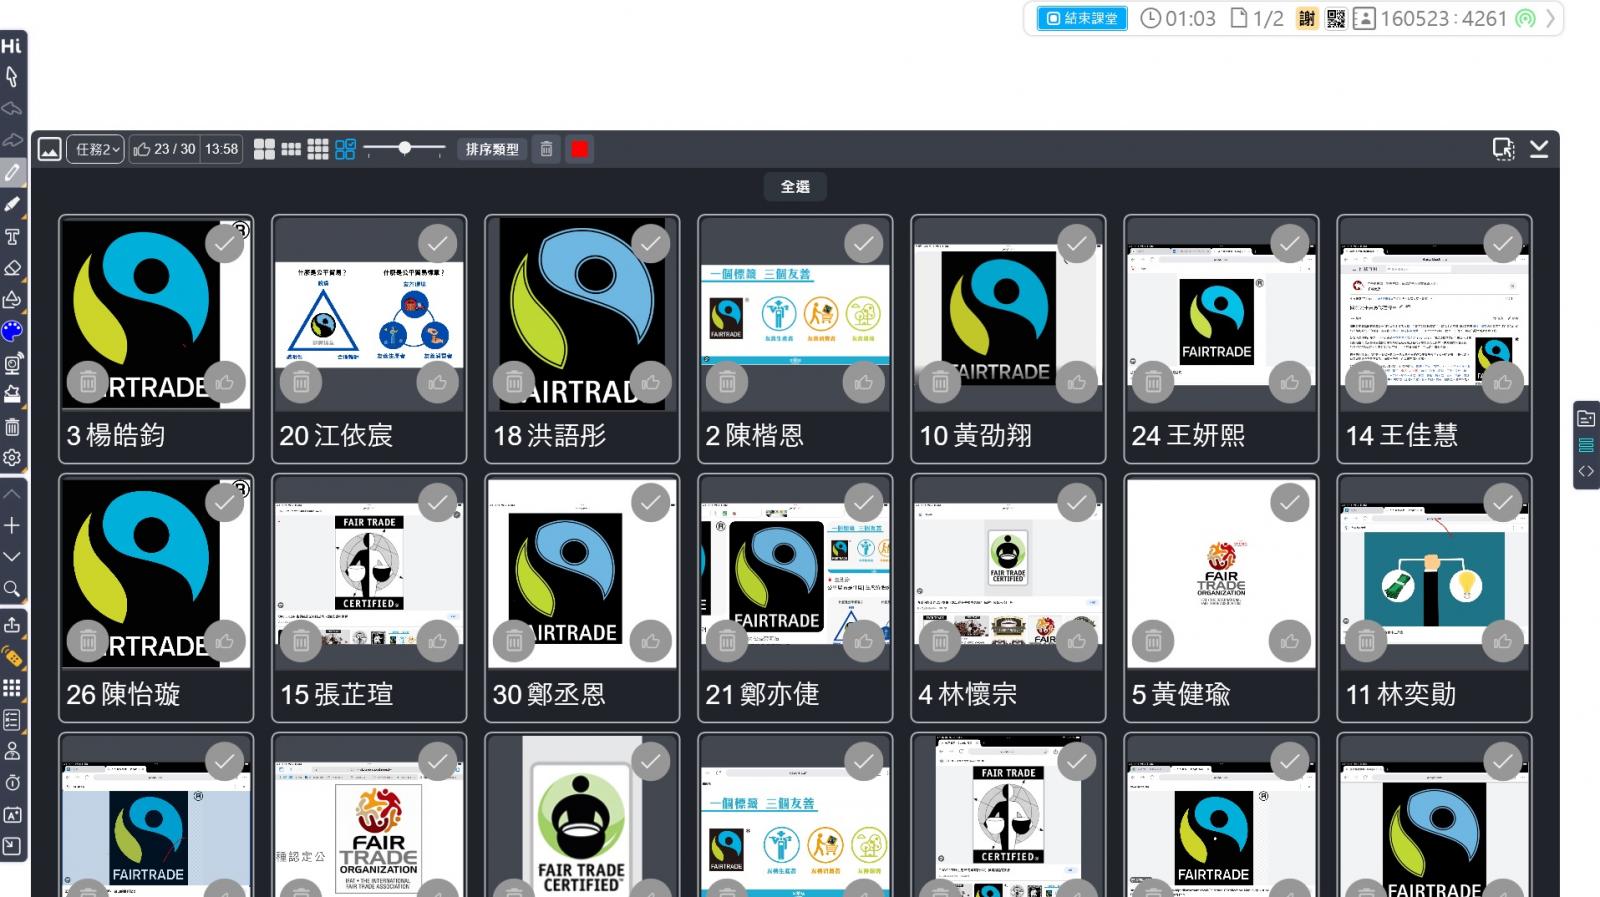This screenshot has height=897, width=1600.
Task: Open the 任務2 task dropdown
Action: click(x=96, y=149)
